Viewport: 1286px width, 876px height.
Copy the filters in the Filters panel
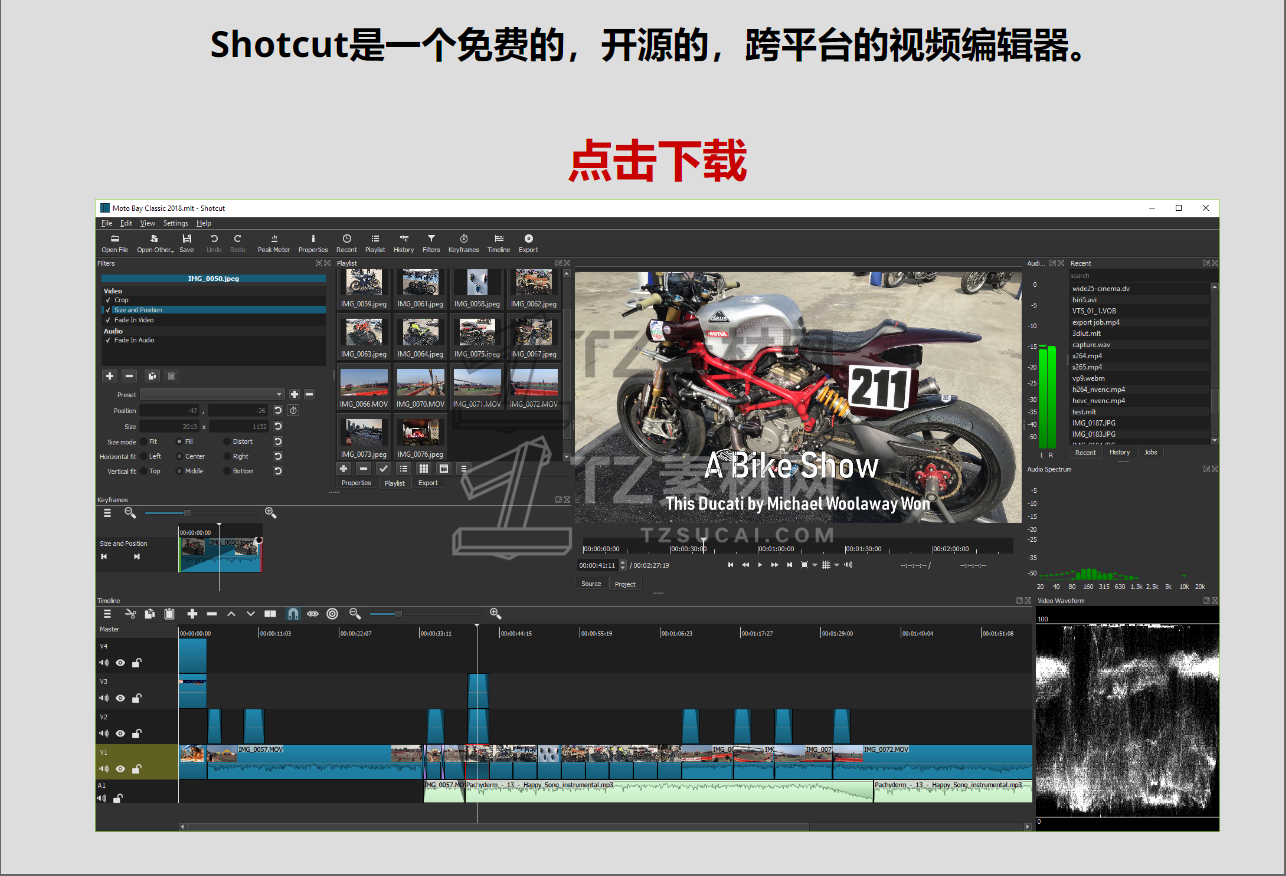coord(152,376)
